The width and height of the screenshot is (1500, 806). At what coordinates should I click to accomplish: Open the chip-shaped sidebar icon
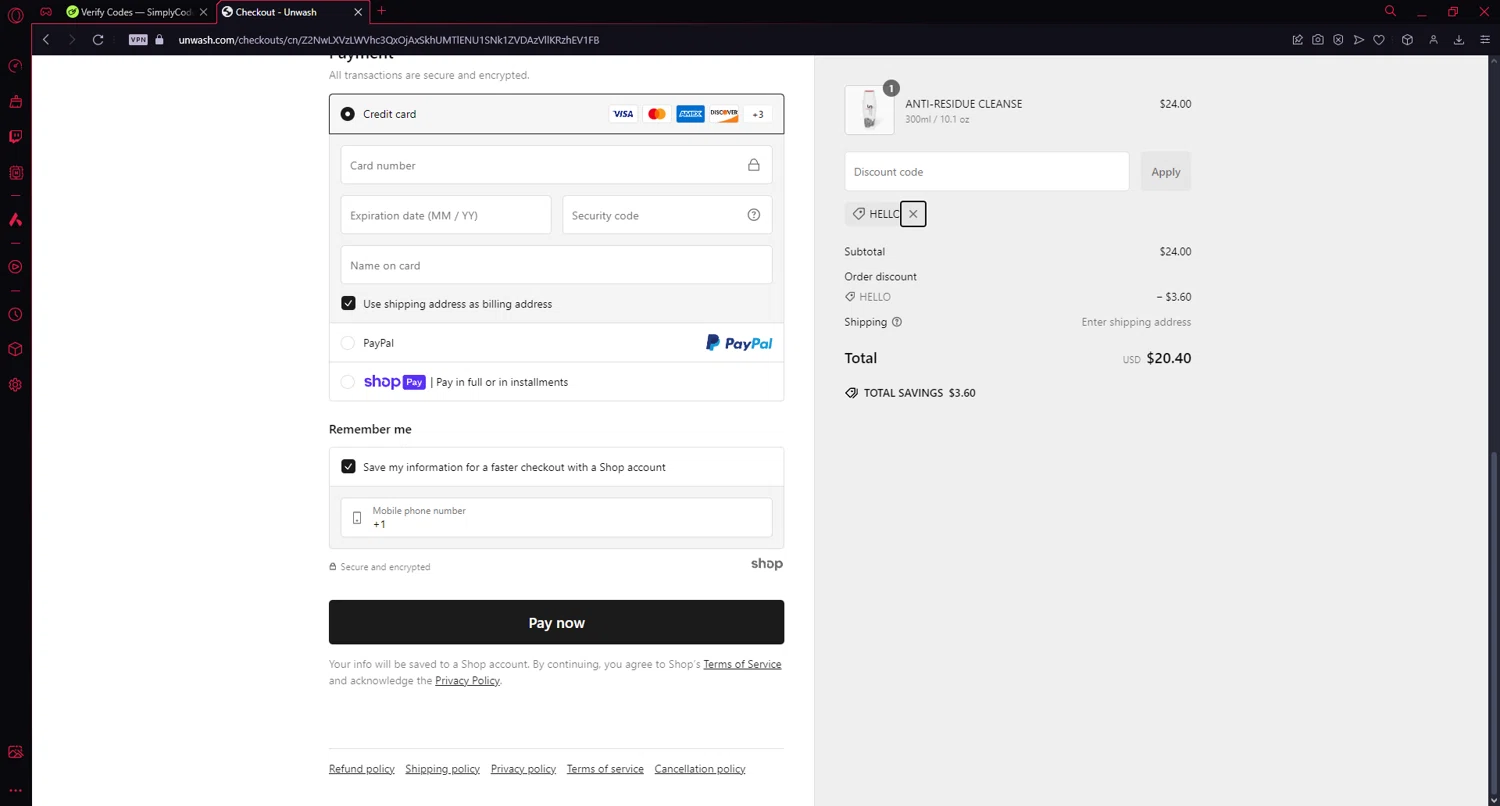(x=15, y=173)
